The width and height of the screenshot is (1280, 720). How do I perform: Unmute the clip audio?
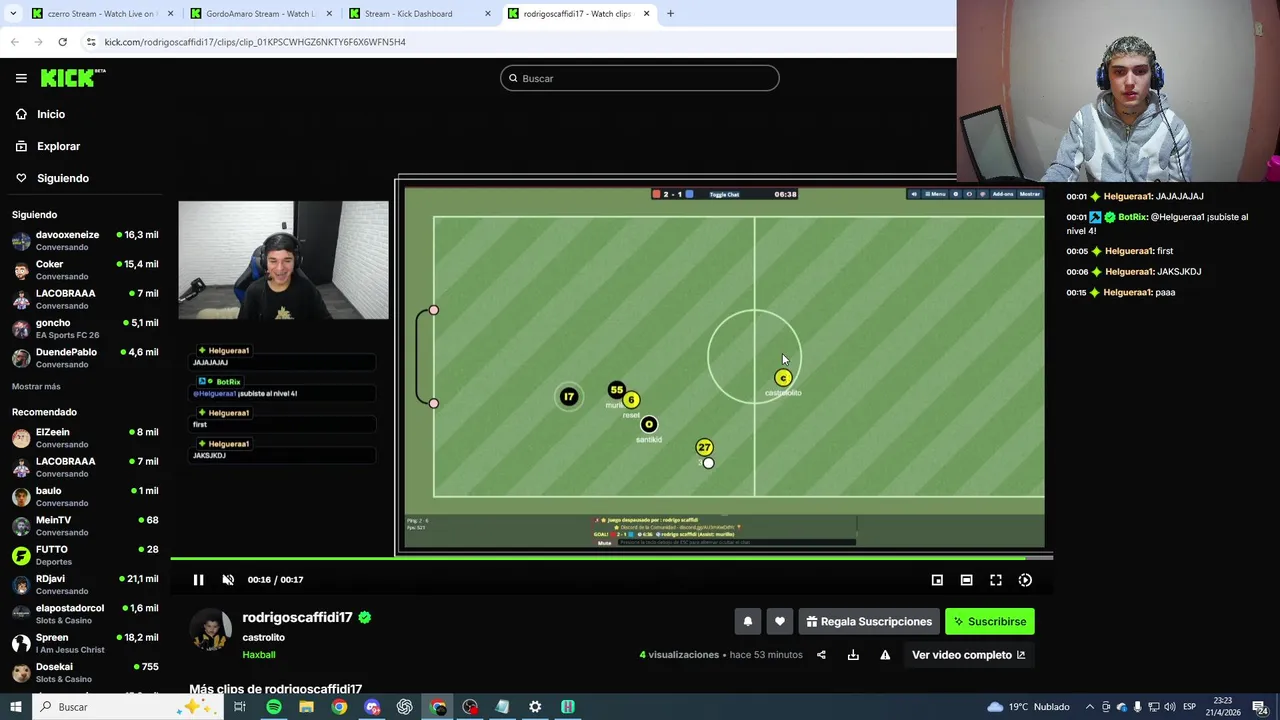tap(228, 580)
